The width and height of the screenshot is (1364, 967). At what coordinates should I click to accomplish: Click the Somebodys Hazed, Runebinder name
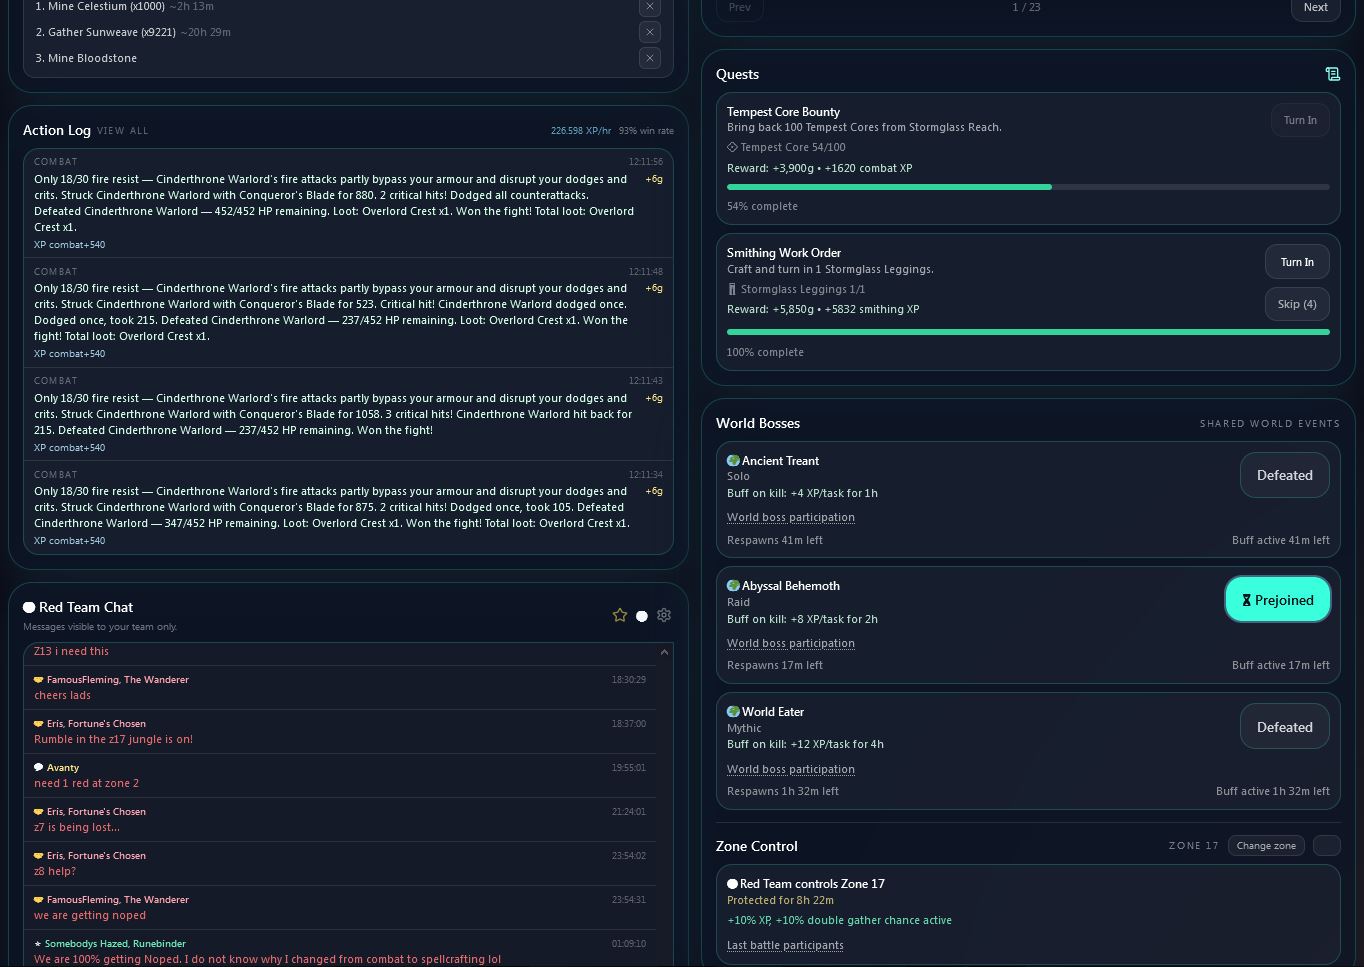[x=115, y=944]
